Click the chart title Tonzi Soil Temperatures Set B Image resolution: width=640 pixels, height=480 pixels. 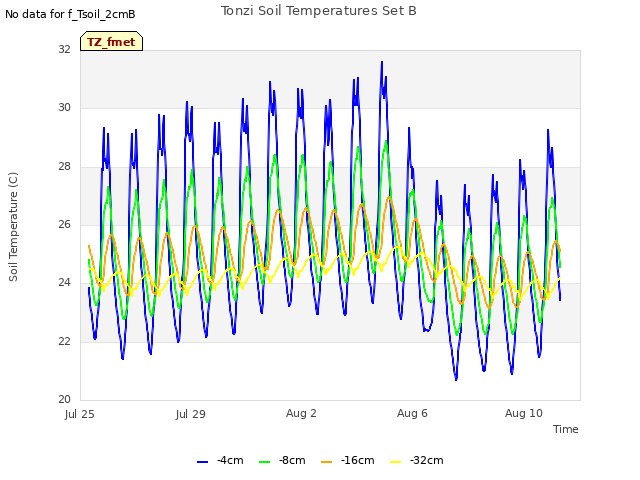point(319,11)
